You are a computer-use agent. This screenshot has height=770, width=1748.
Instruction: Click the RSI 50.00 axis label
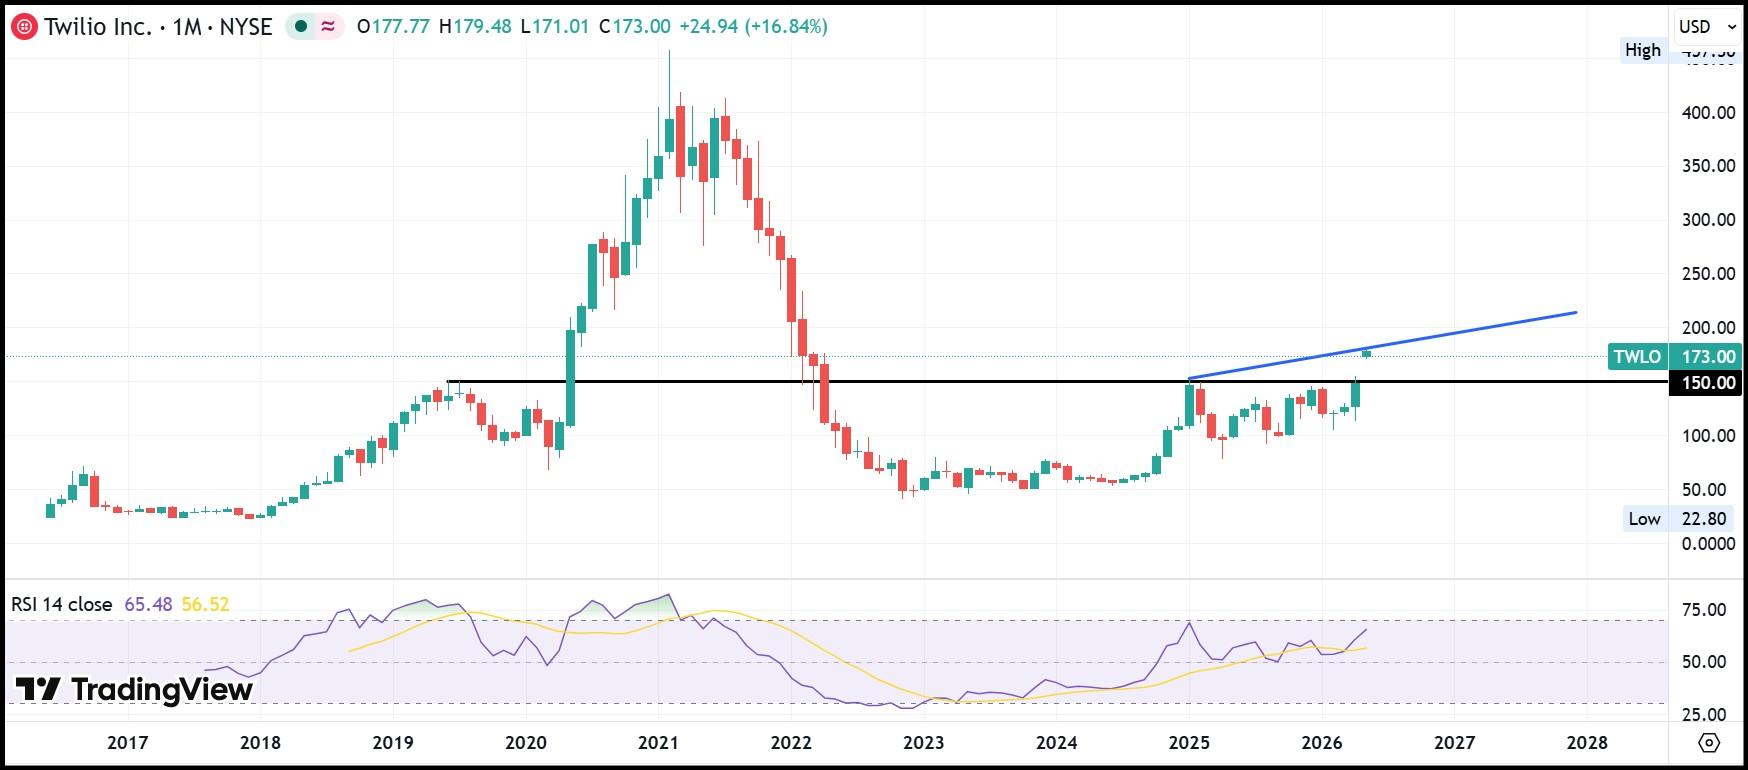coord(1704,662)
